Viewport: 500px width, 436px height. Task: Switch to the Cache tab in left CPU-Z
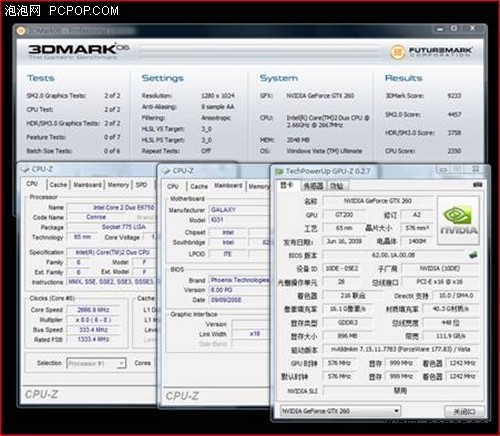coord(58,185)
